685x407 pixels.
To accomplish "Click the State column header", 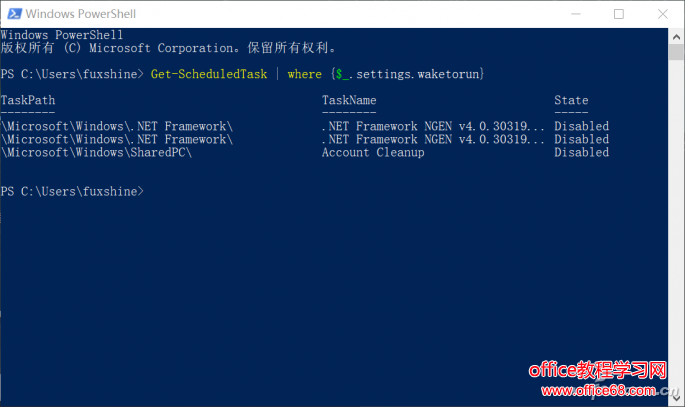I will 571,101.
